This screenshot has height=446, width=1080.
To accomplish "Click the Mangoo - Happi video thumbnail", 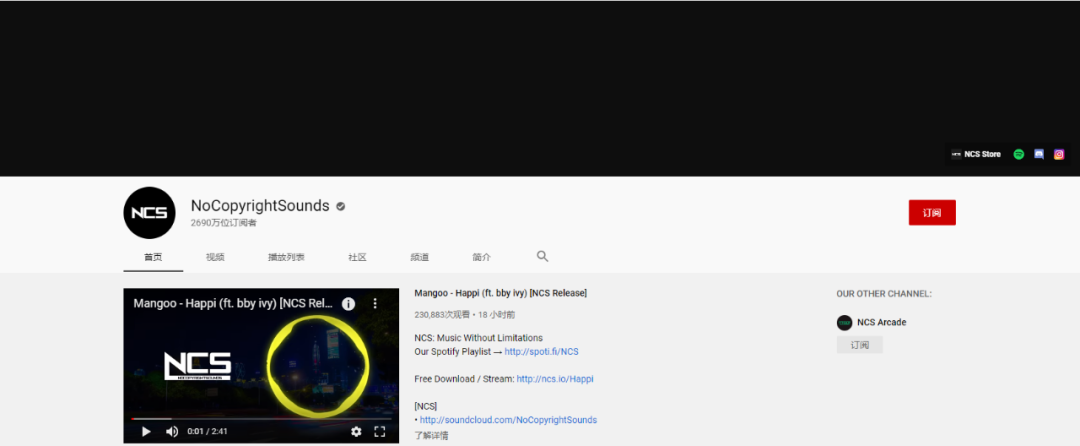I will click(x=261, y=365).
